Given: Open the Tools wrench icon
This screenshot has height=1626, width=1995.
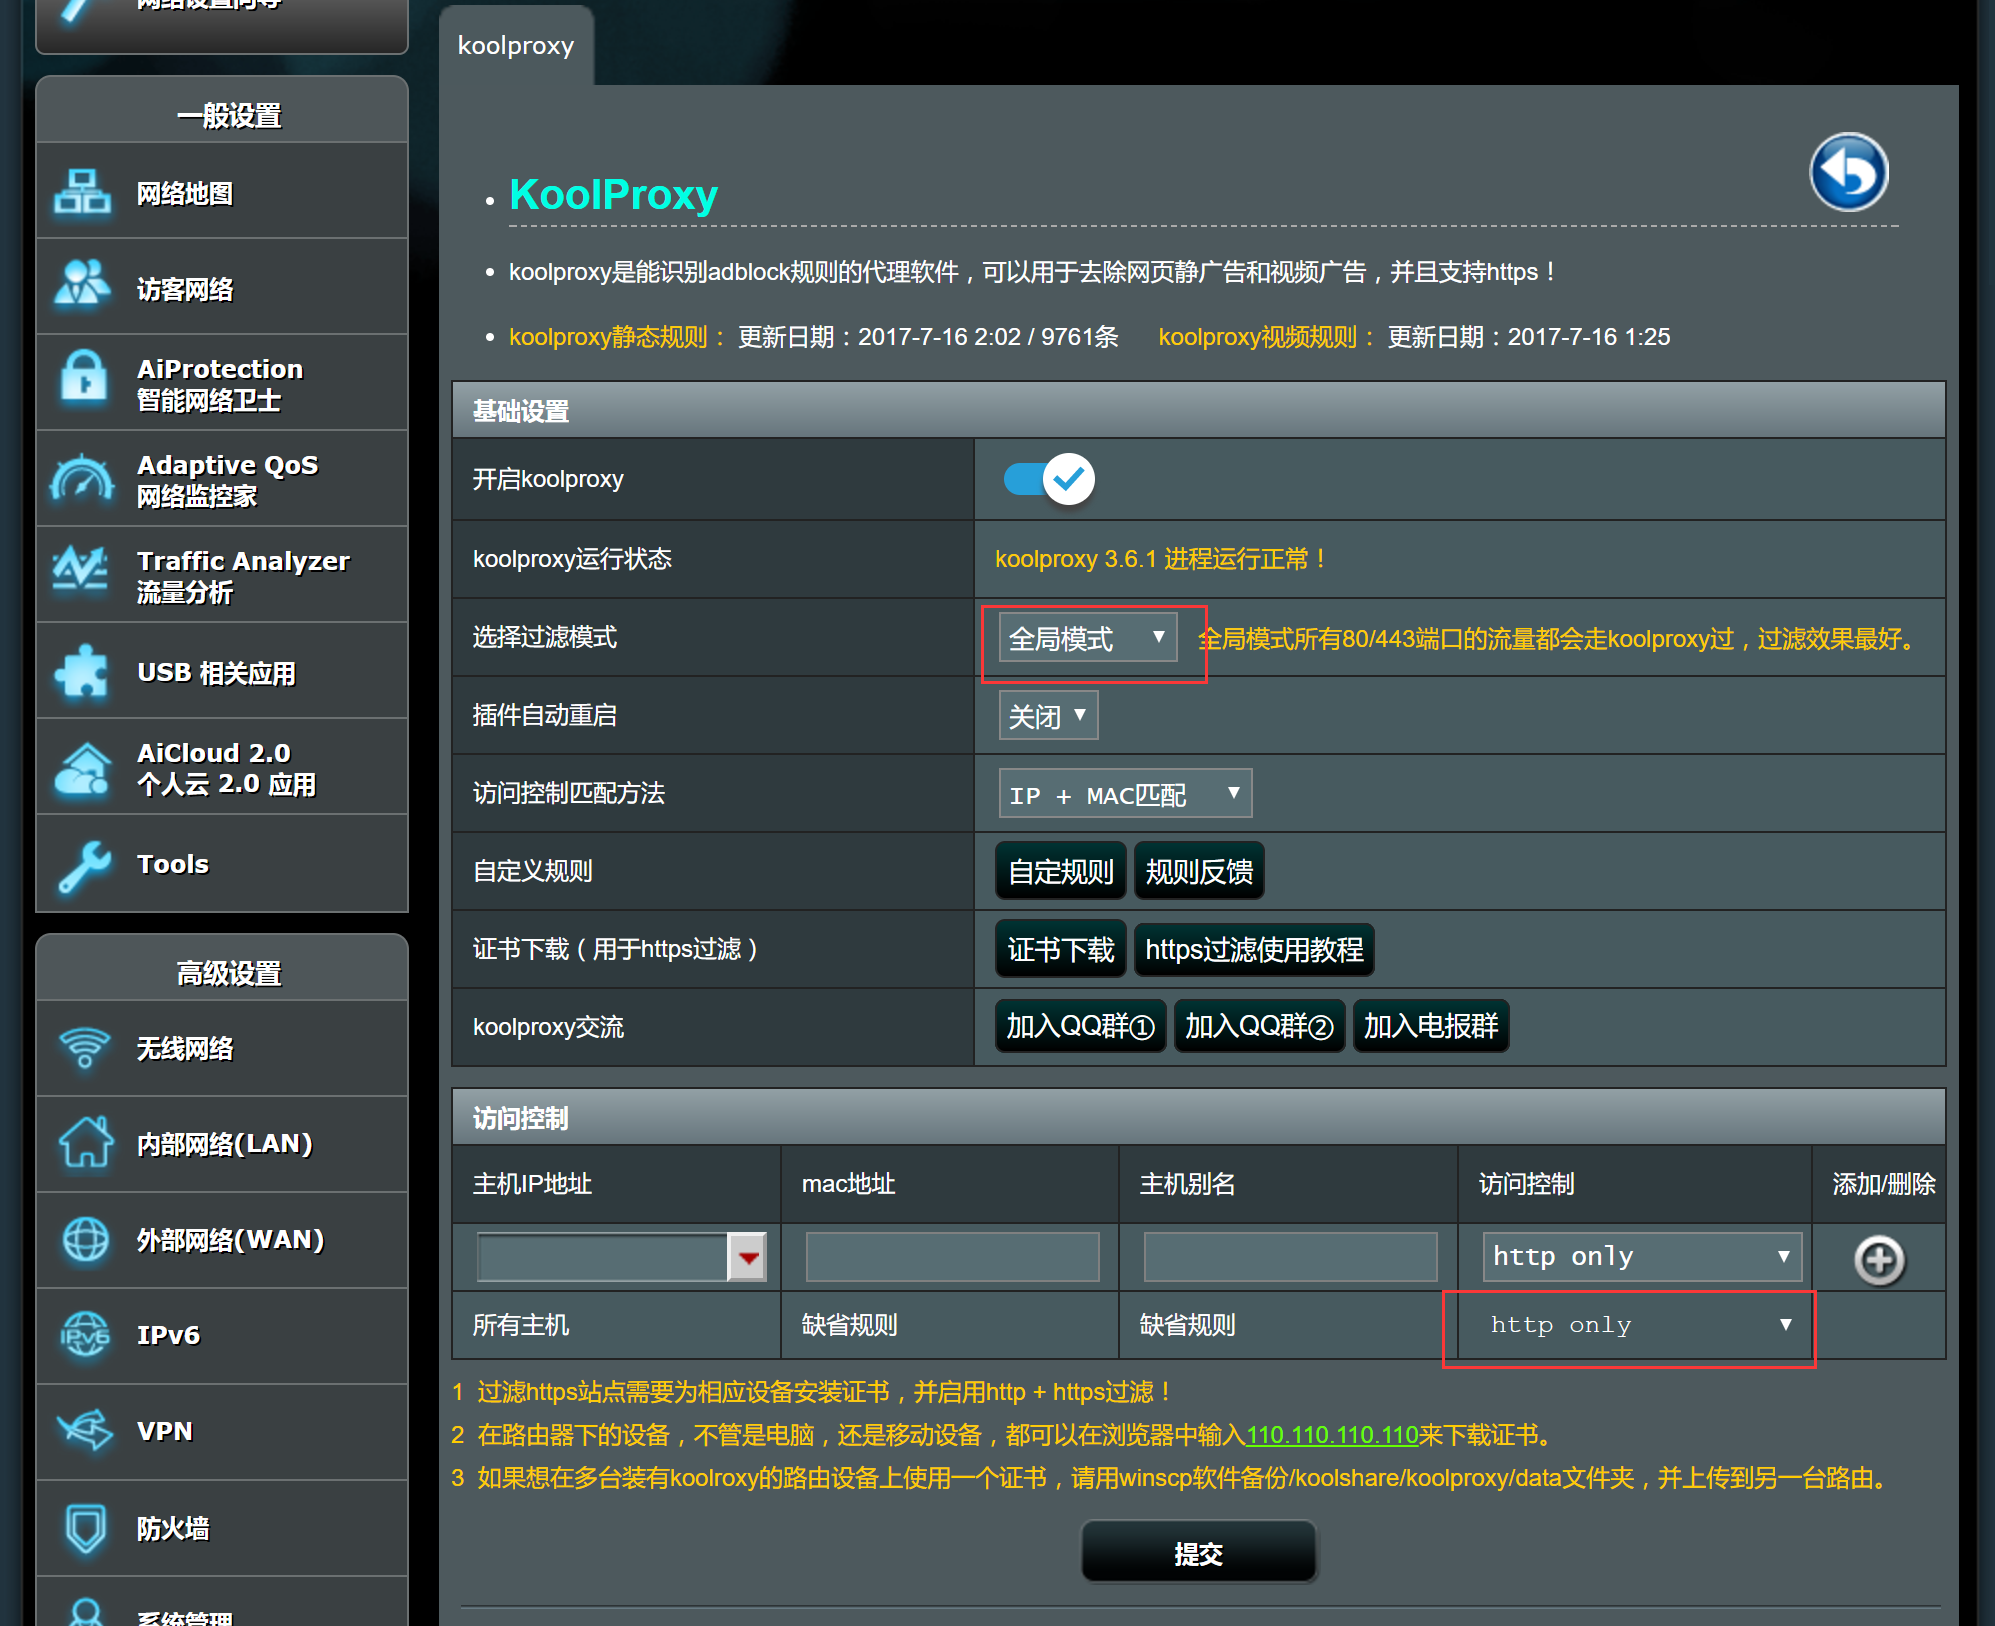Looking at the screenshot, I should tap(82, 864).
